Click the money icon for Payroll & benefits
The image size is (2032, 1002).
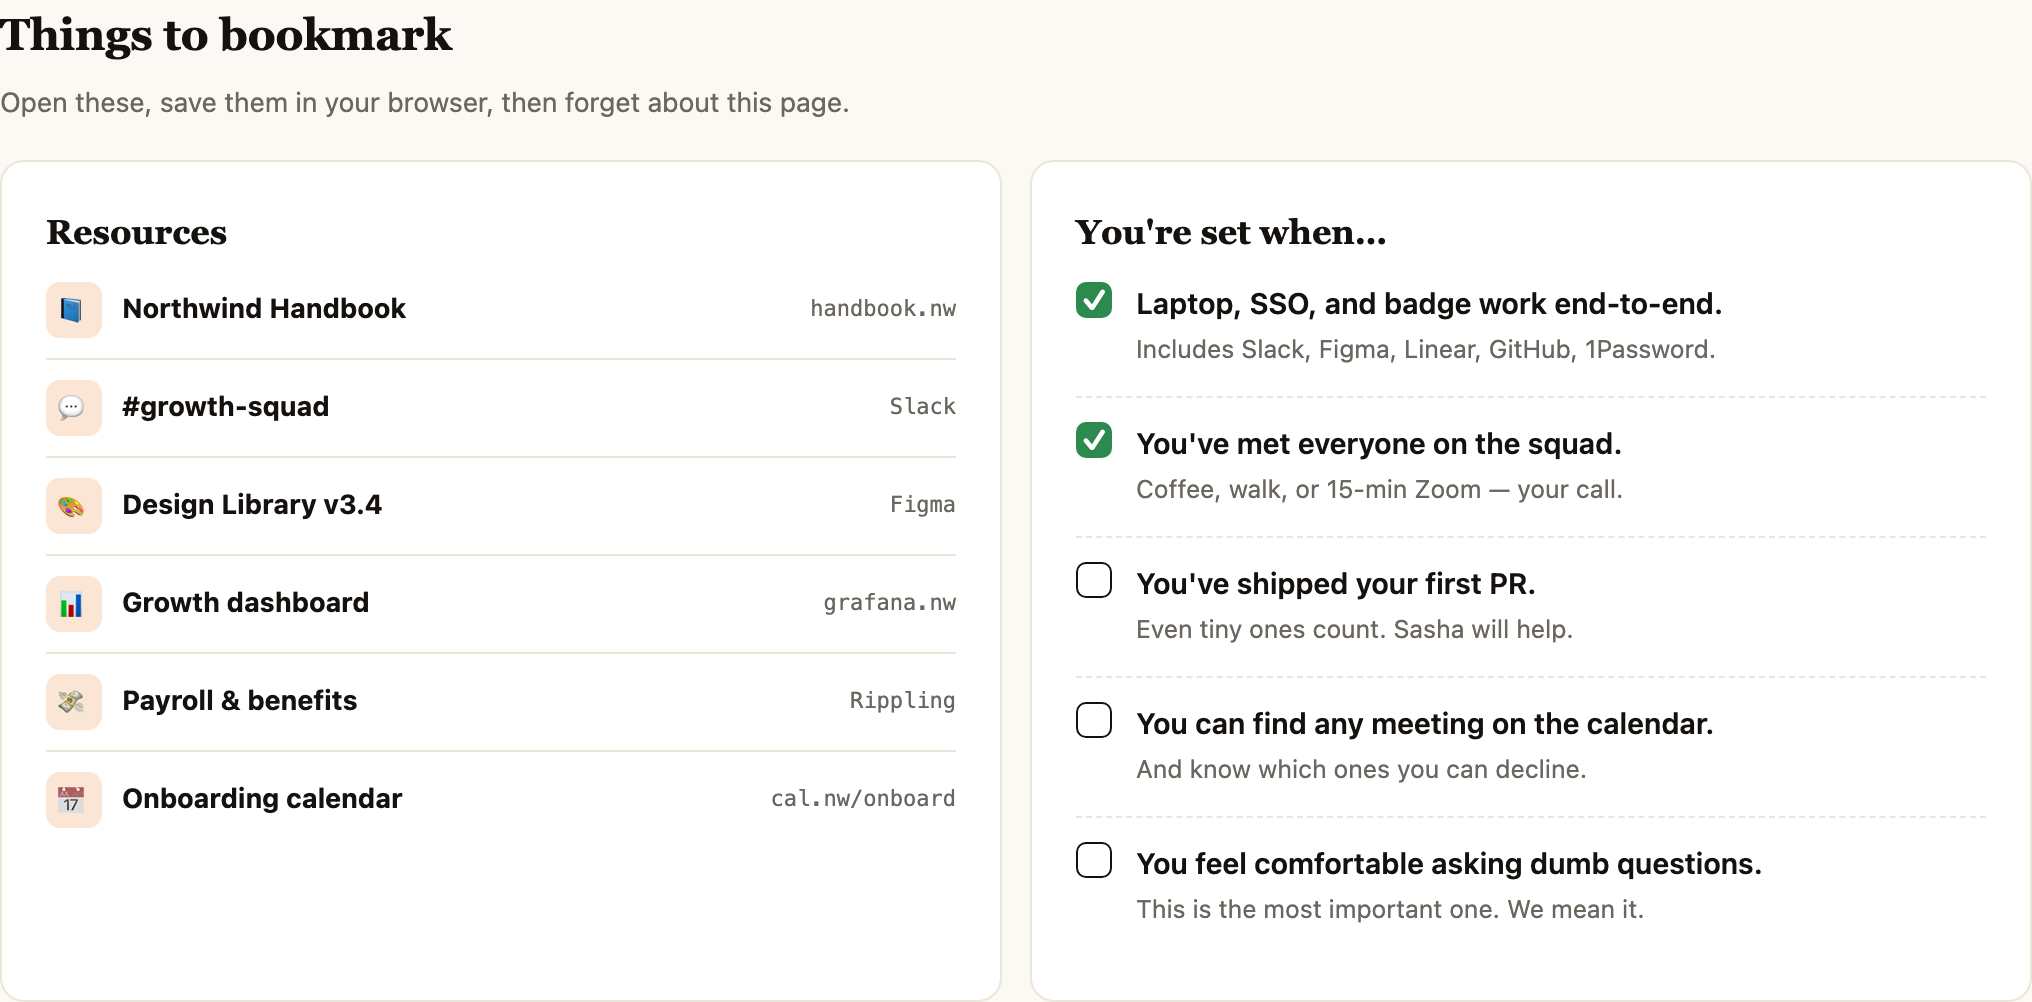coord(73,701)
